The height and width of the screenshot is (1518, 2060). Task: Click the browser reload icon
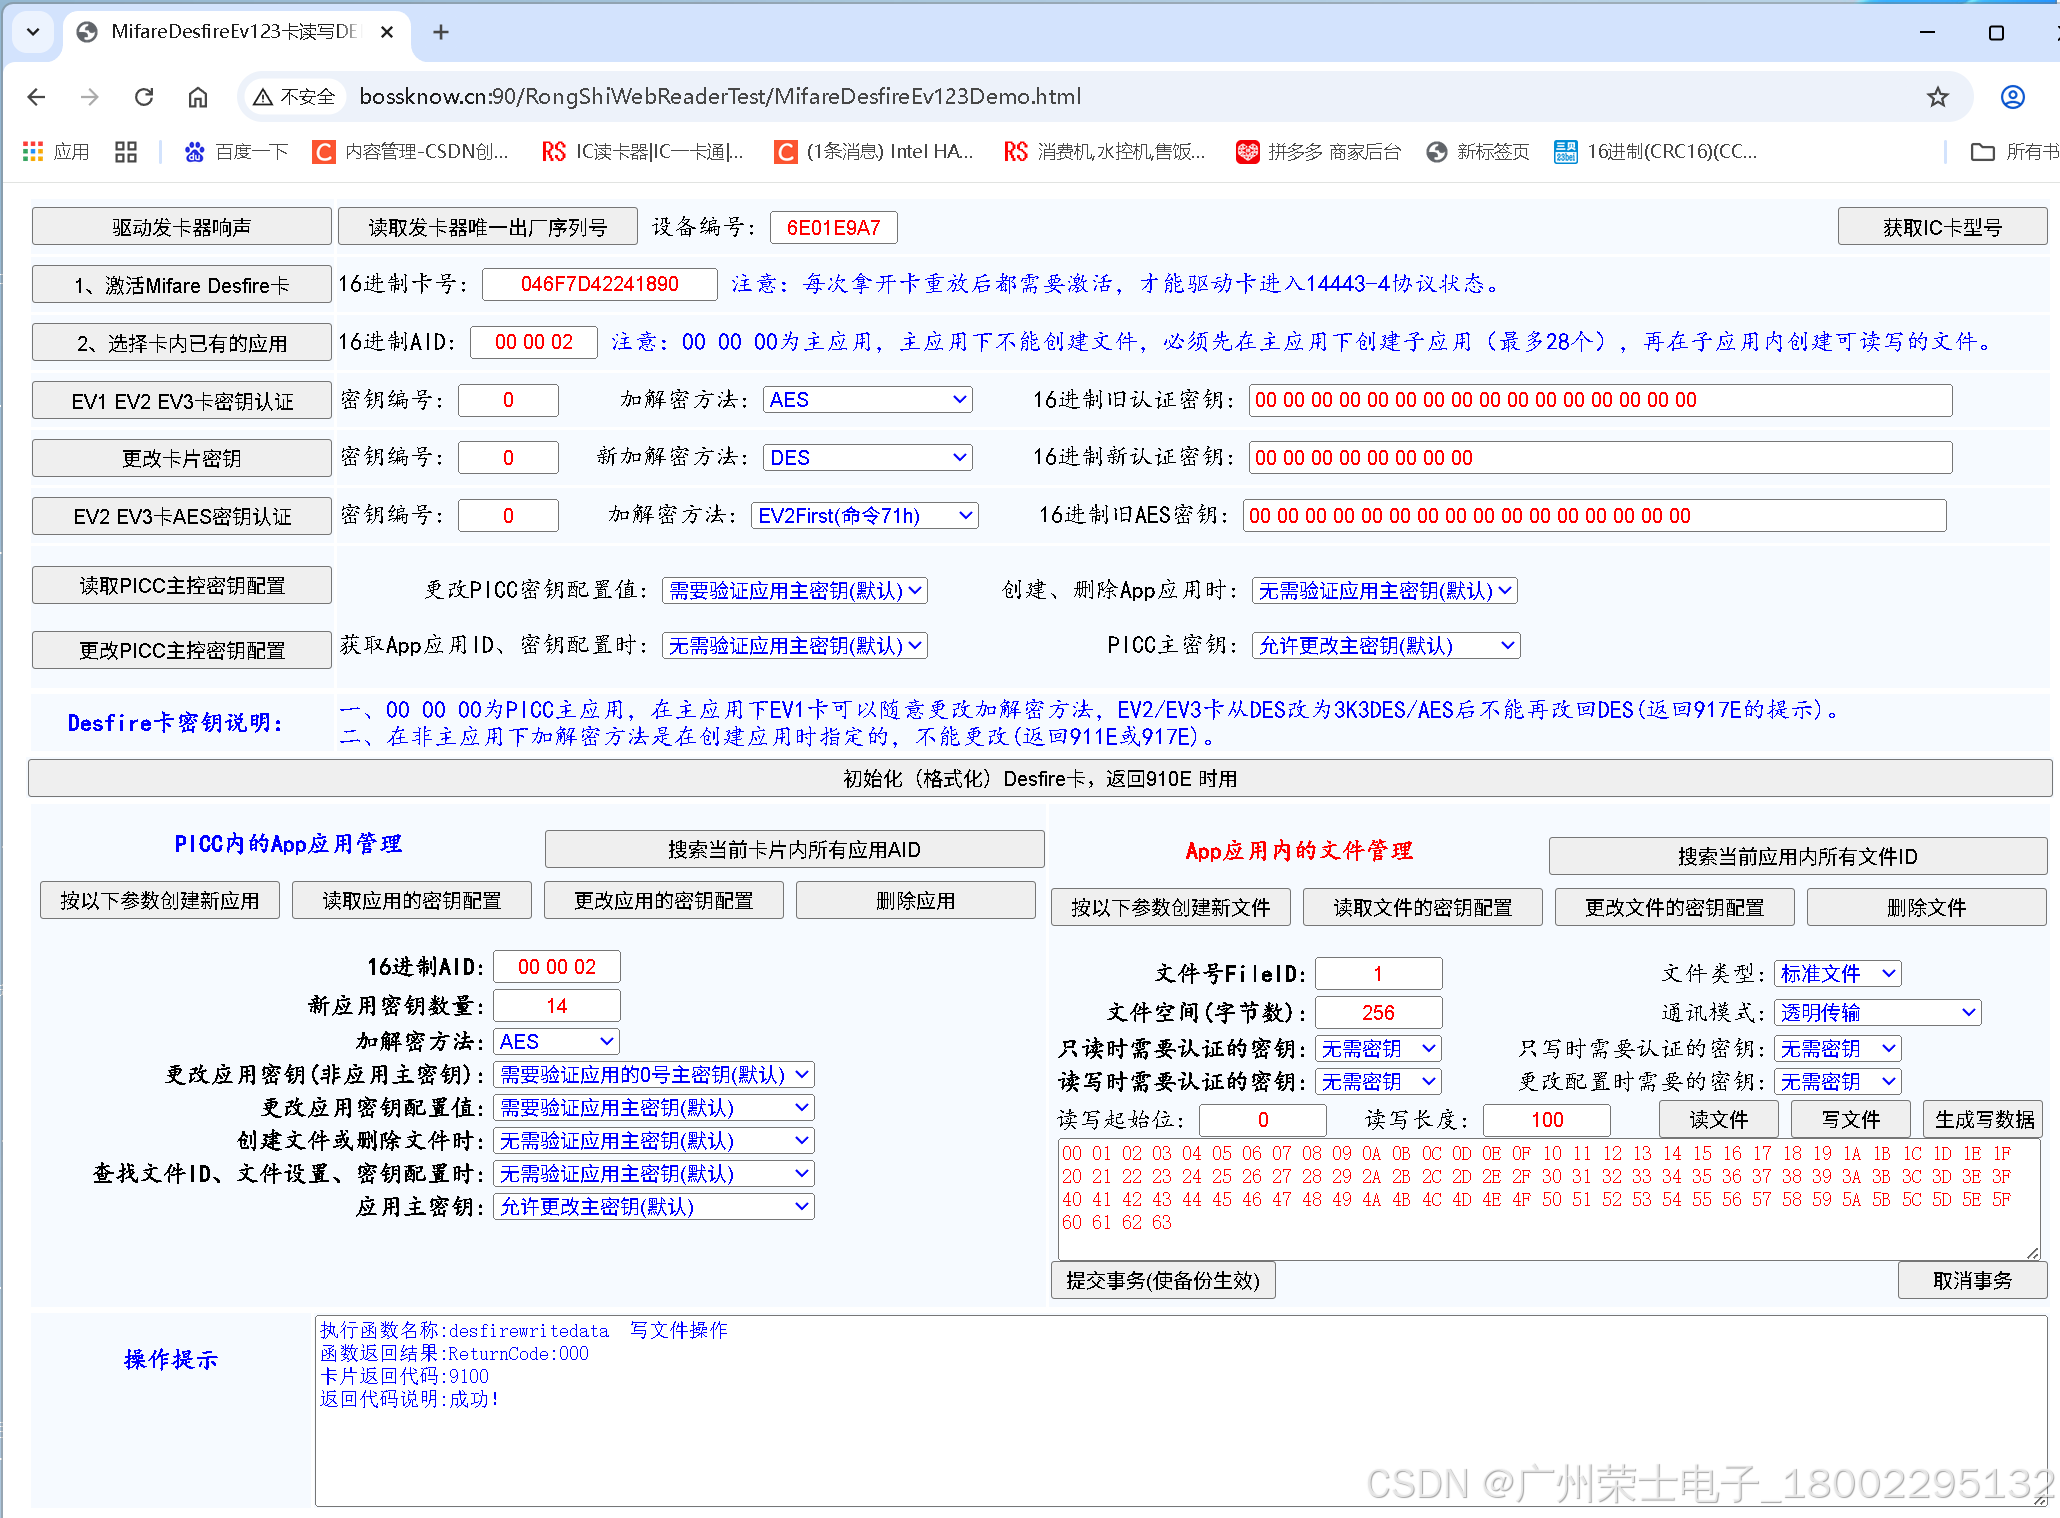coord(144,97)
